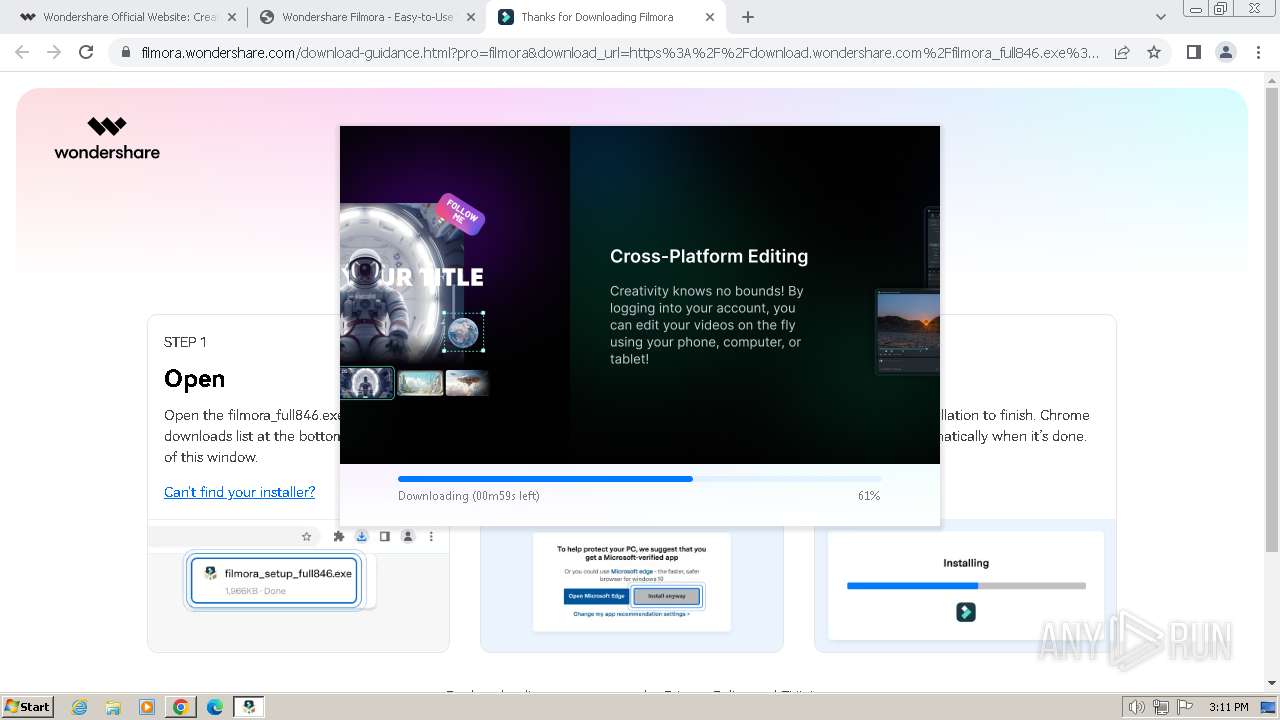Click the 61% progress value

tap(869, 496)
